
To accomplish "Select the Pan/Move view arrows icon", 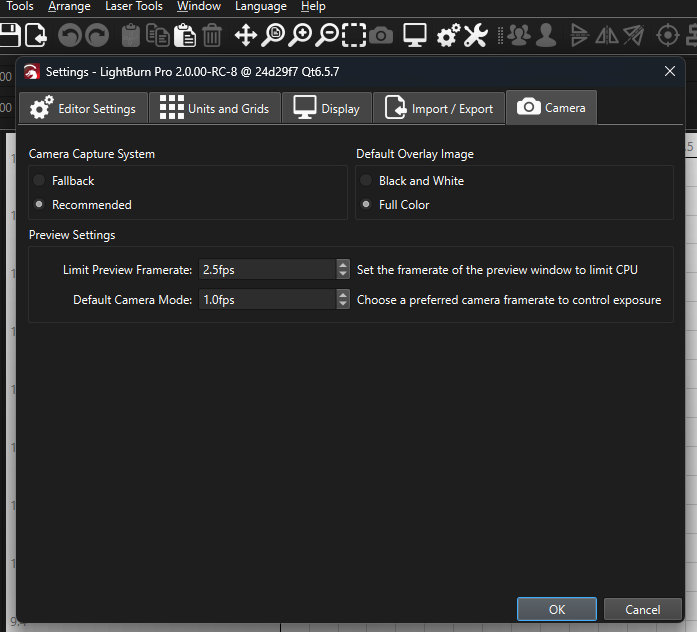I will click(246, 36).
